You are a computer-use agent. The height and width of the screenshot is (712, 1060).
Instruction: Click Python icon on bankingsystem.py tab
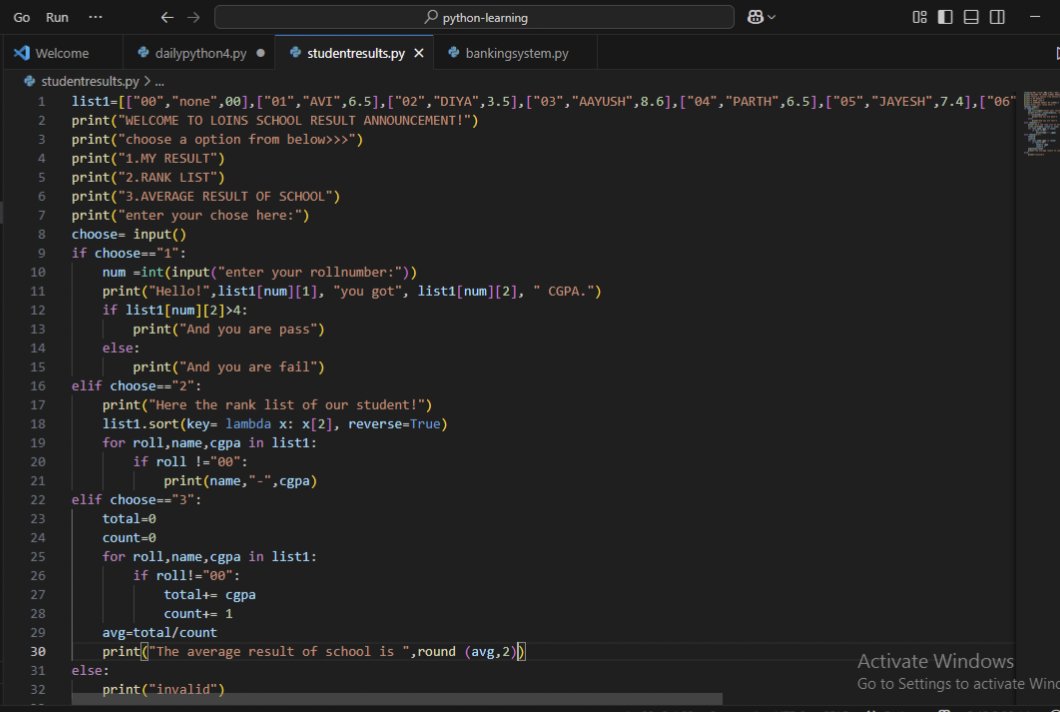(x=454, y=52)
